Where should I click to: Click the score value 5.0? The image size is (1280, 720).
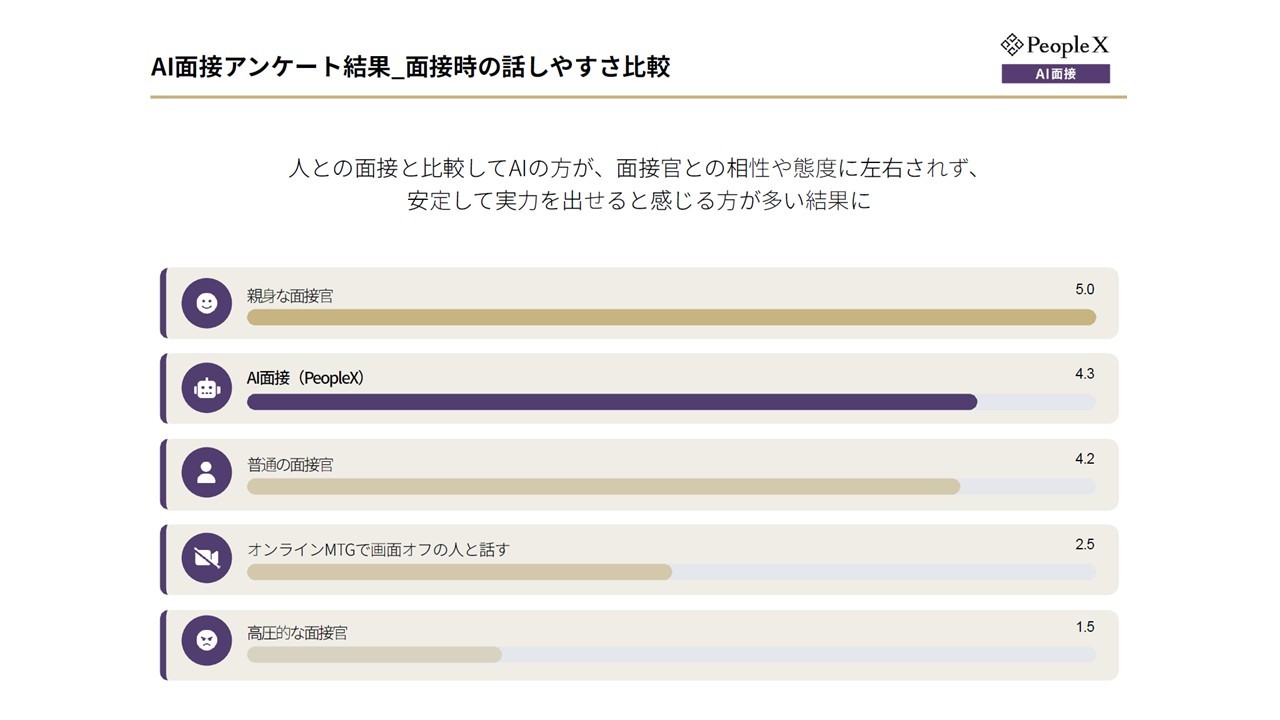pyautogui.click(x=1085, y=290)
